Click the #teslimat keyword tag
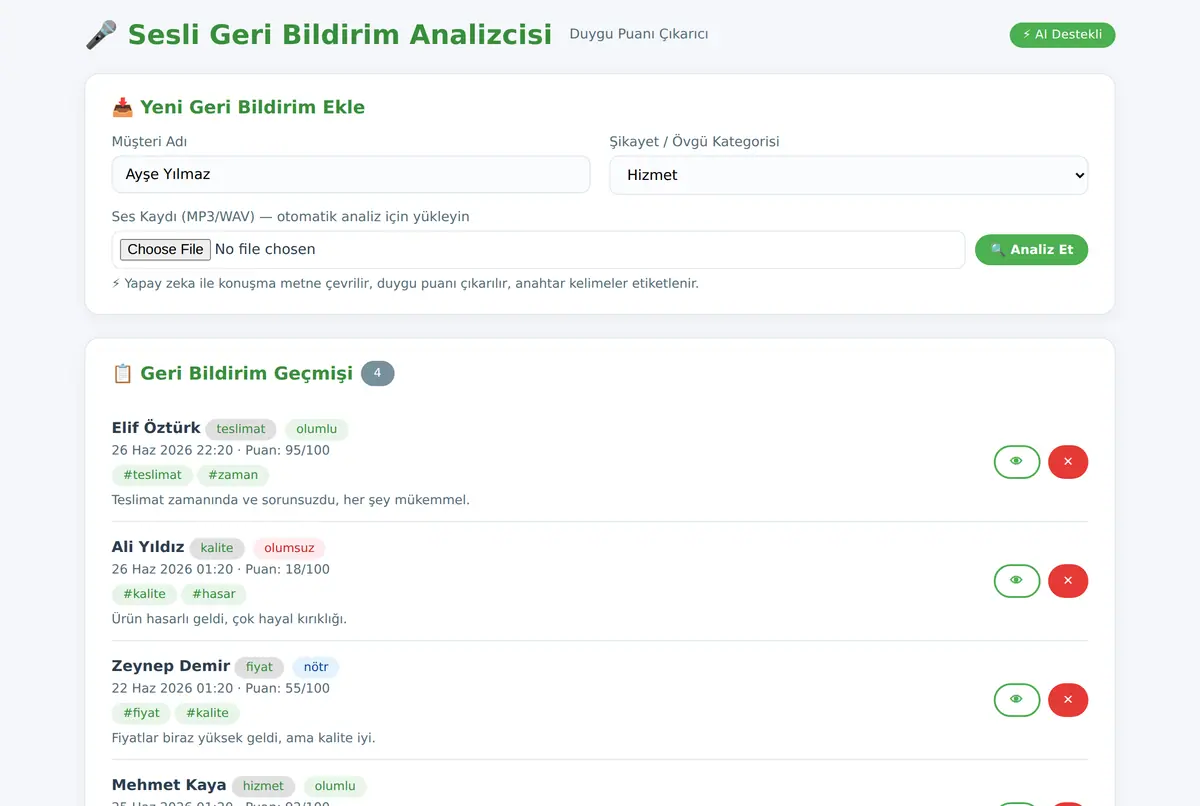Image resolution: width=1200 pixels, height=806 pixels. click(x=152, y=475)
